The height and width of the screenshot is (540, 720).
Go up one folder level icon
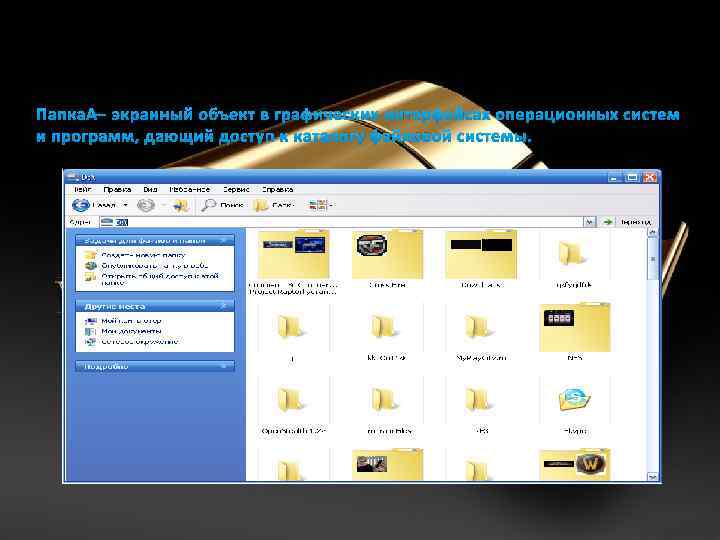[x=181, y=206]
